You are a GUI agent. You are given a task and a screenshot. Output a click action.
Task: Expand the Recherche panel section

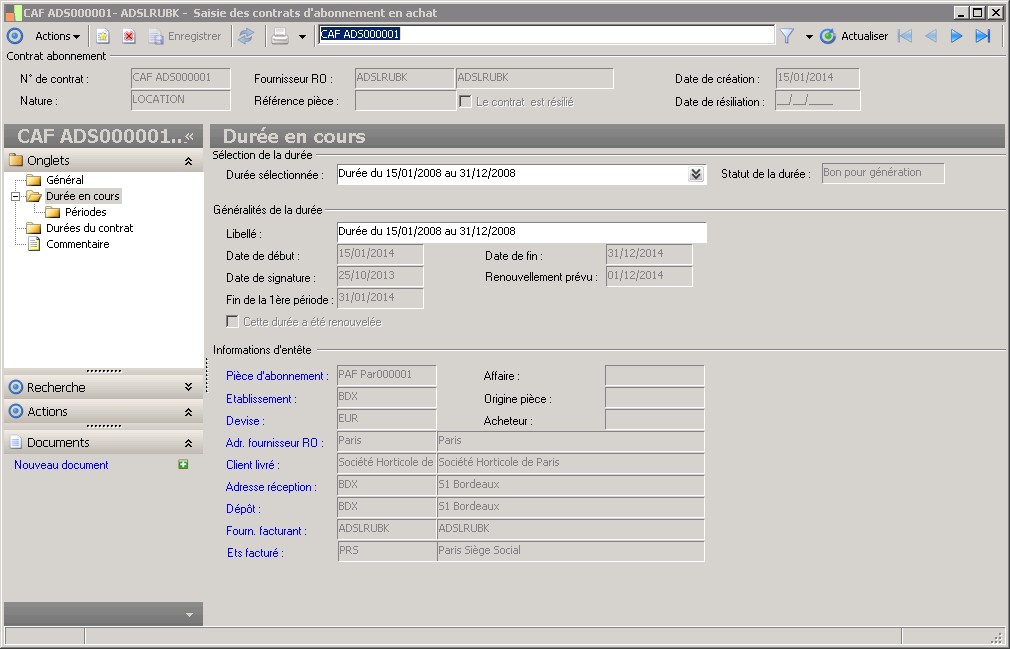[188, 387]
